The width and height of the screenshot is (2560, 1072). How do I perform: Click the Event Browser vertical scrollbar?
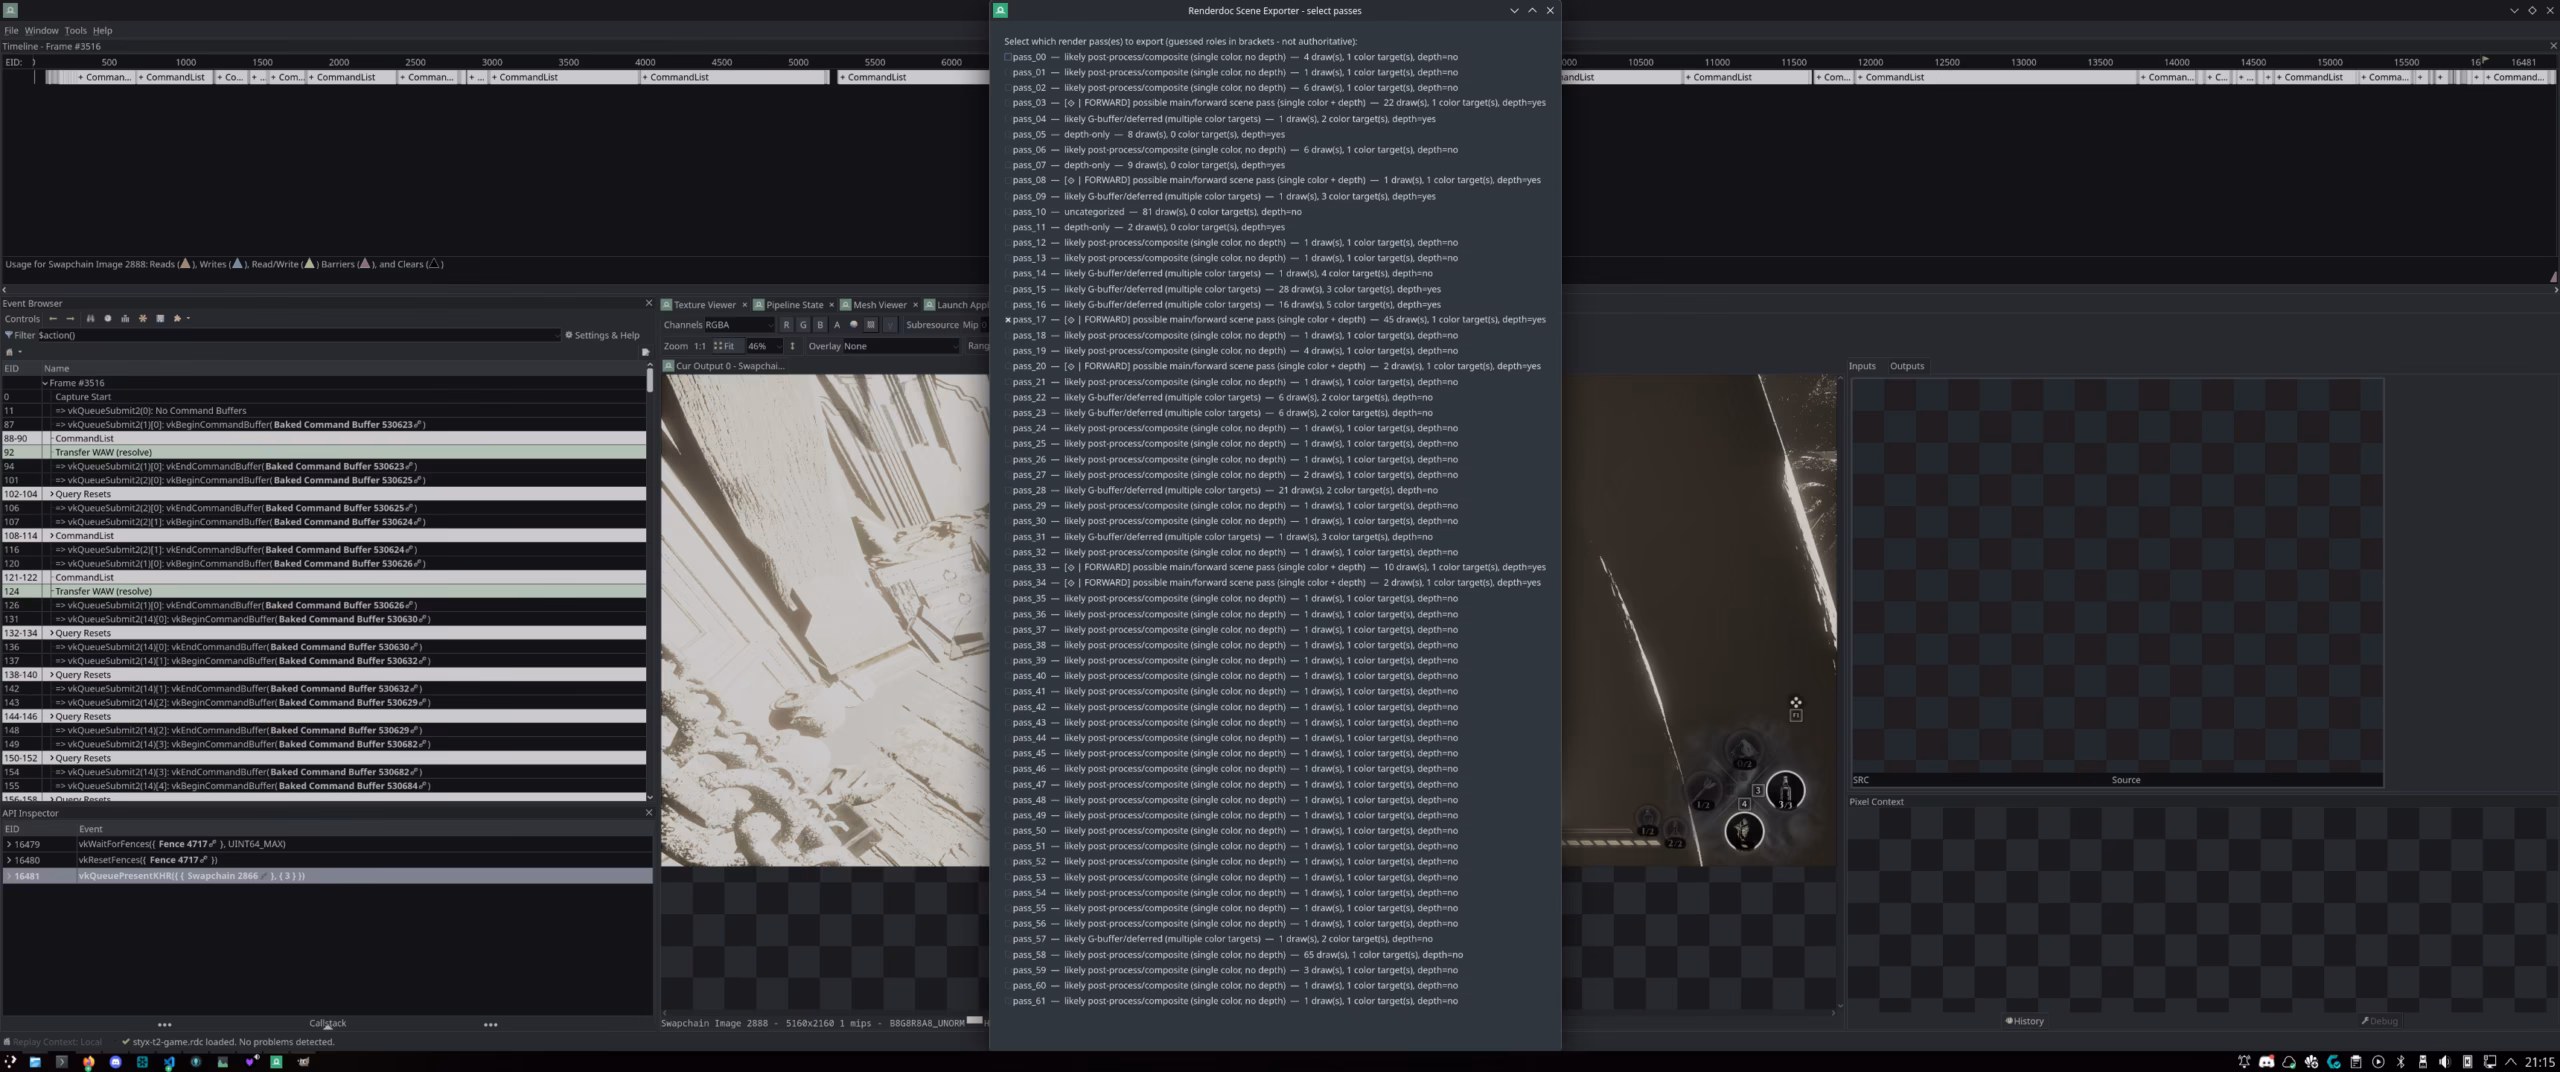tap(650, 582)
